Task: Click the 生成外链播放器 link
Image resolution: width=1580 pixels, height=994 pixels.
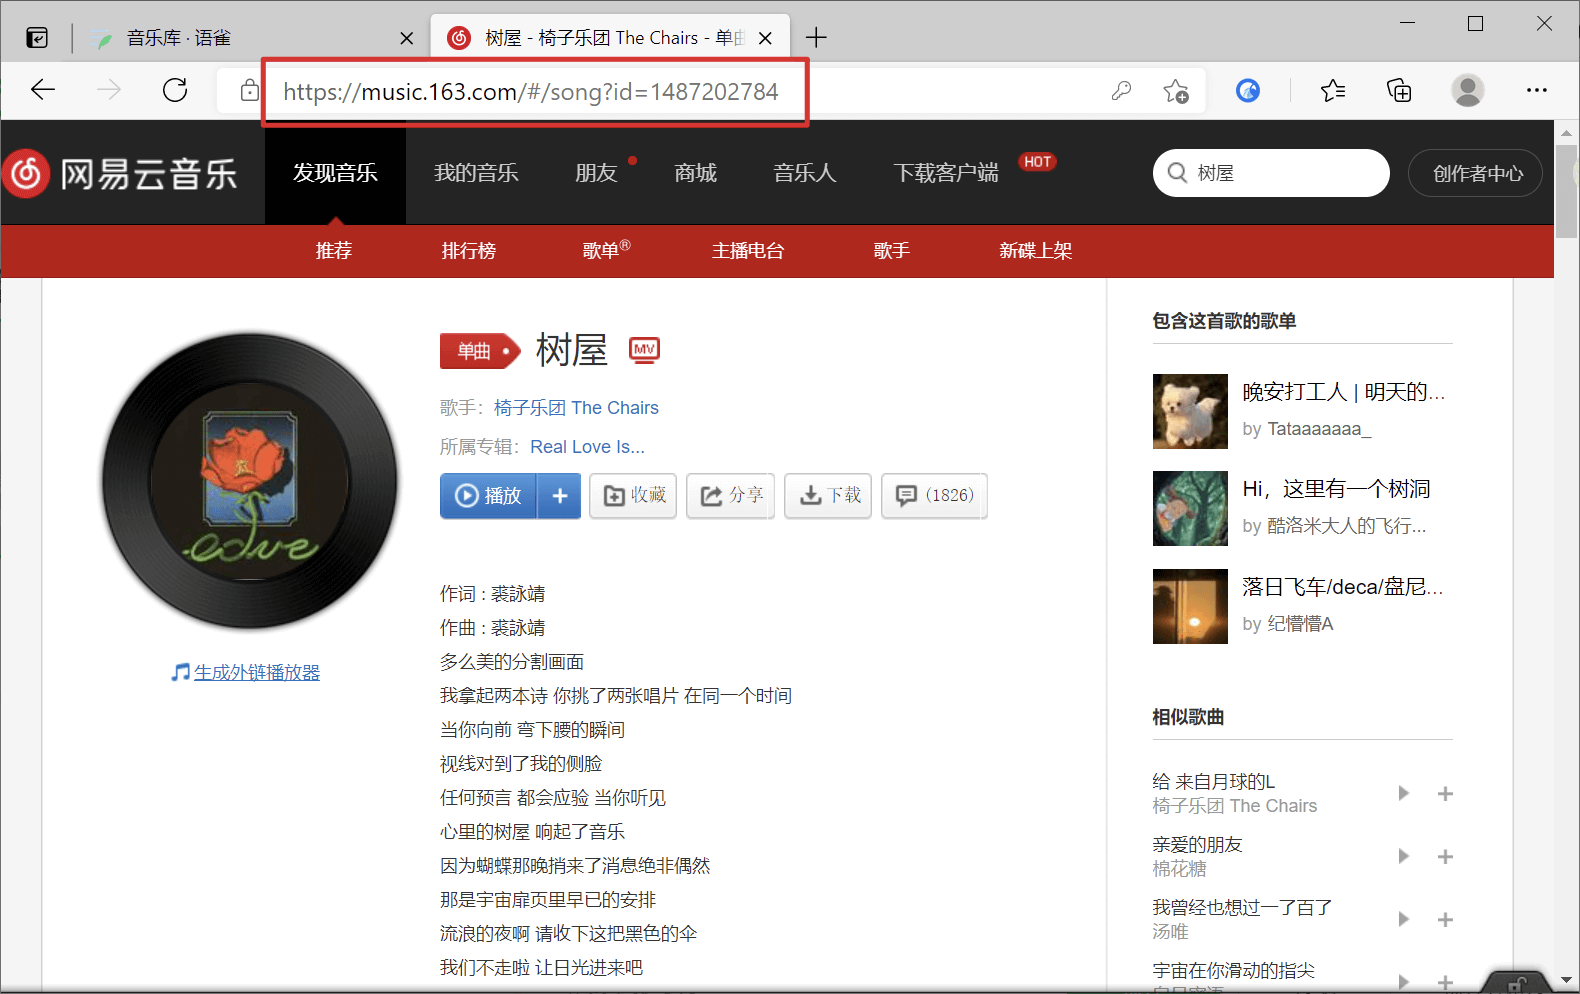Action: point(257,673)
